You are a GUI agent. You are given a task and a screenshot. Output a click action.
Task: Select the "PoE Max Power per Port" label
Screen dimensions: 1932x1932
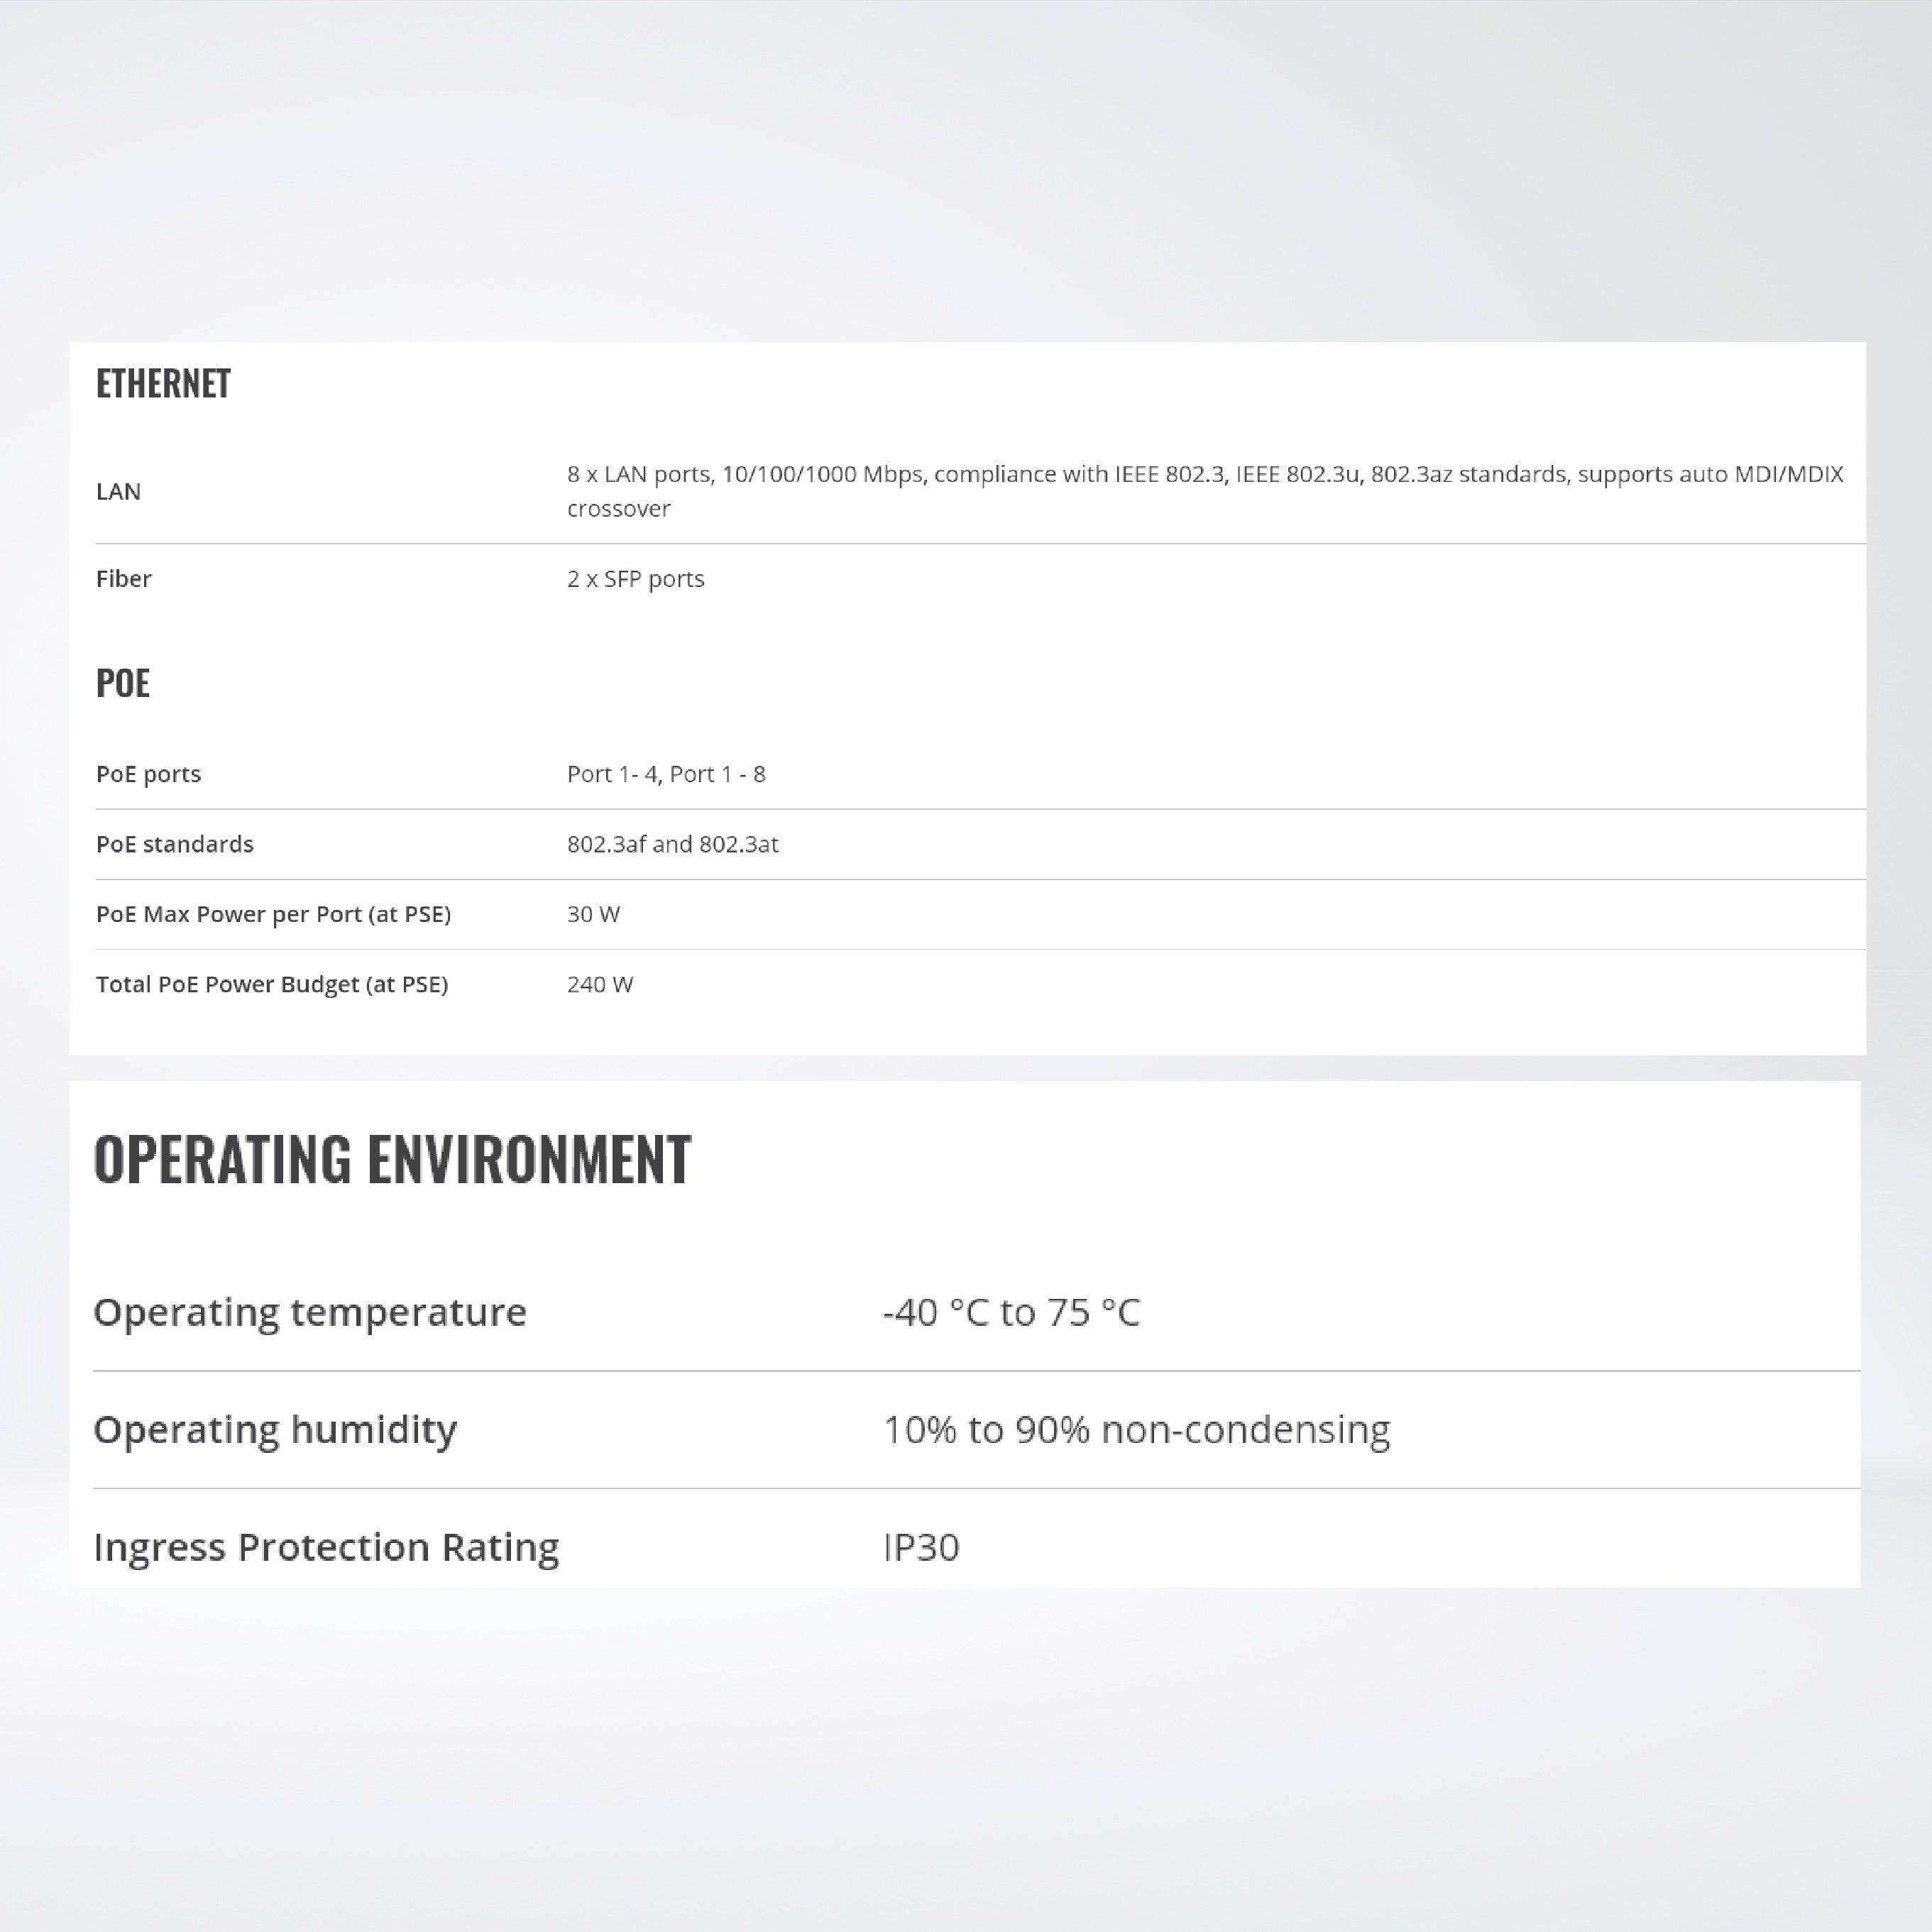(273, 914)
